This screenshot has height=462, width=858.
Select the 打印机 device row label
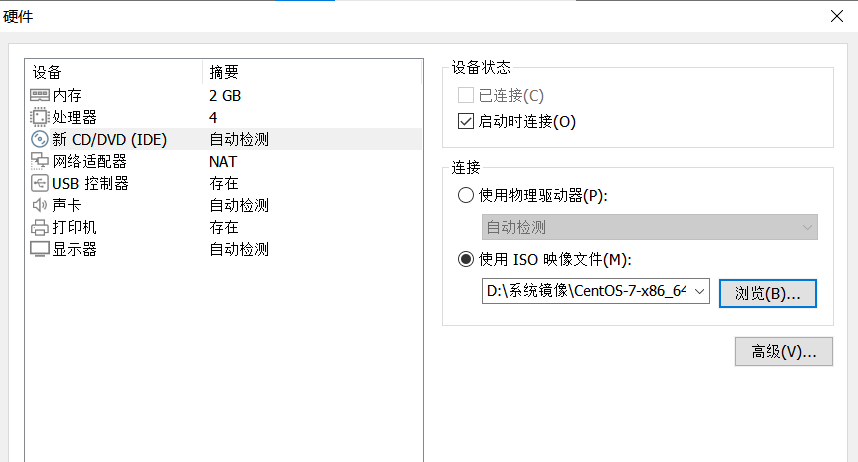coord(74,227)
